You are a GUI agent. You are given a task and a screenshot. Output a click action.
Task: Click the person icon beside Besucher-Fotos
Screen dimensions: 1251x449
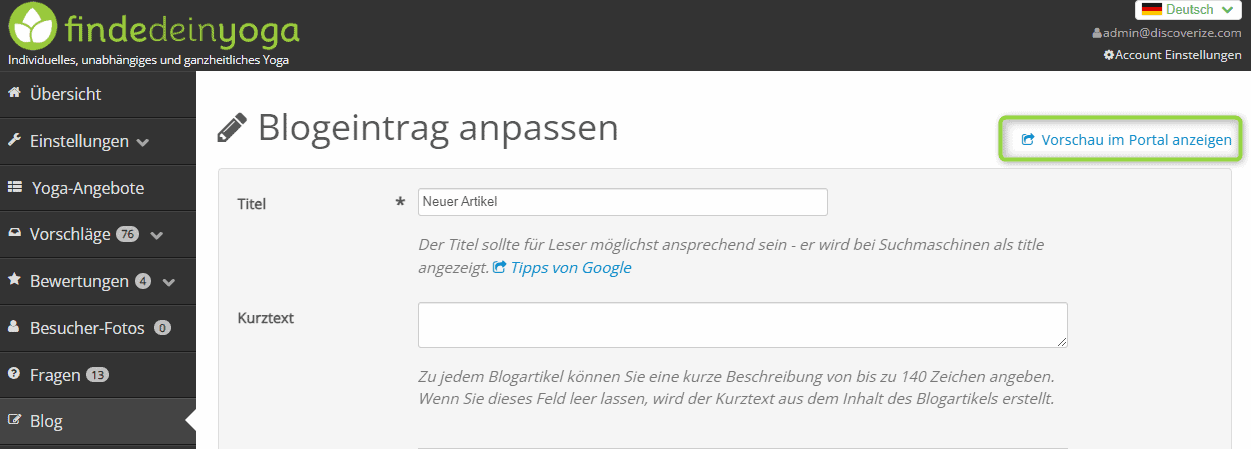(x=14, y=327)
